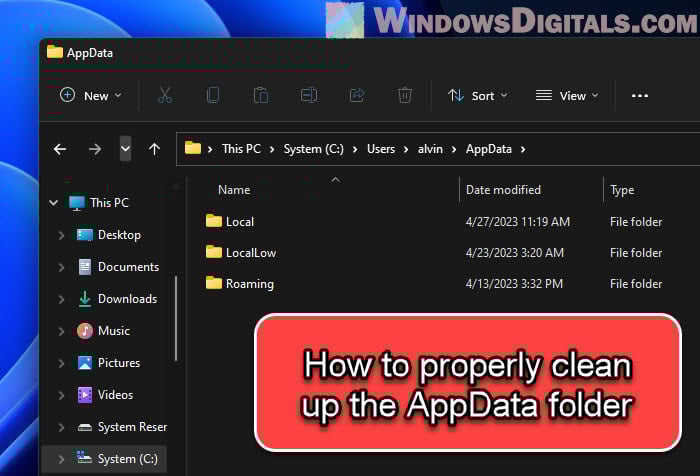Click the LocalLow folder name

[251, 253]
